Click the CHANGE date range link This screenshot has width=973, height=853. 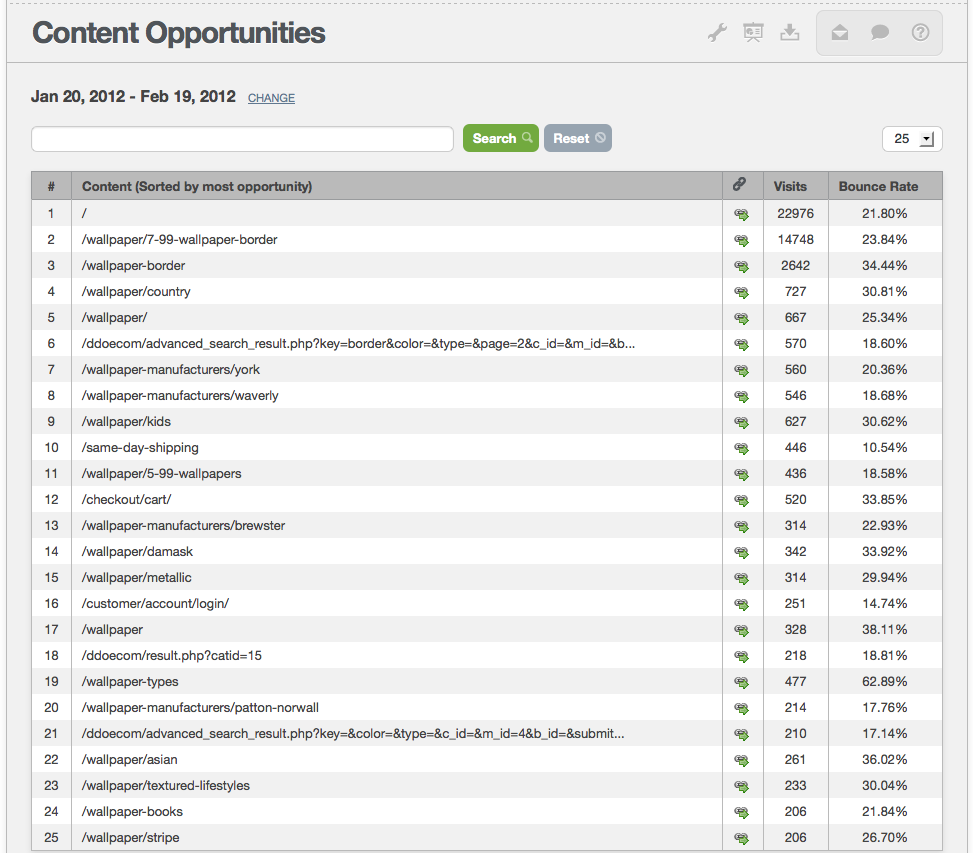pyautogui.click(x=271, y=98)
